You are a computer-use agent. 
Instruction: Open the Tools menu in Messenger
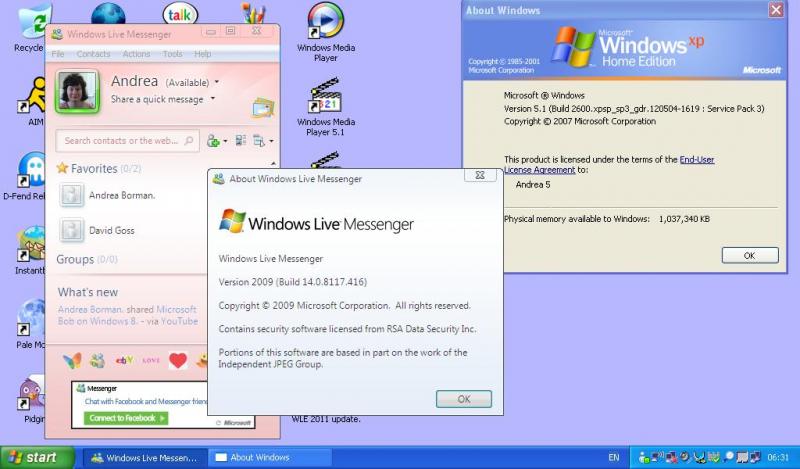coord(172,54)
